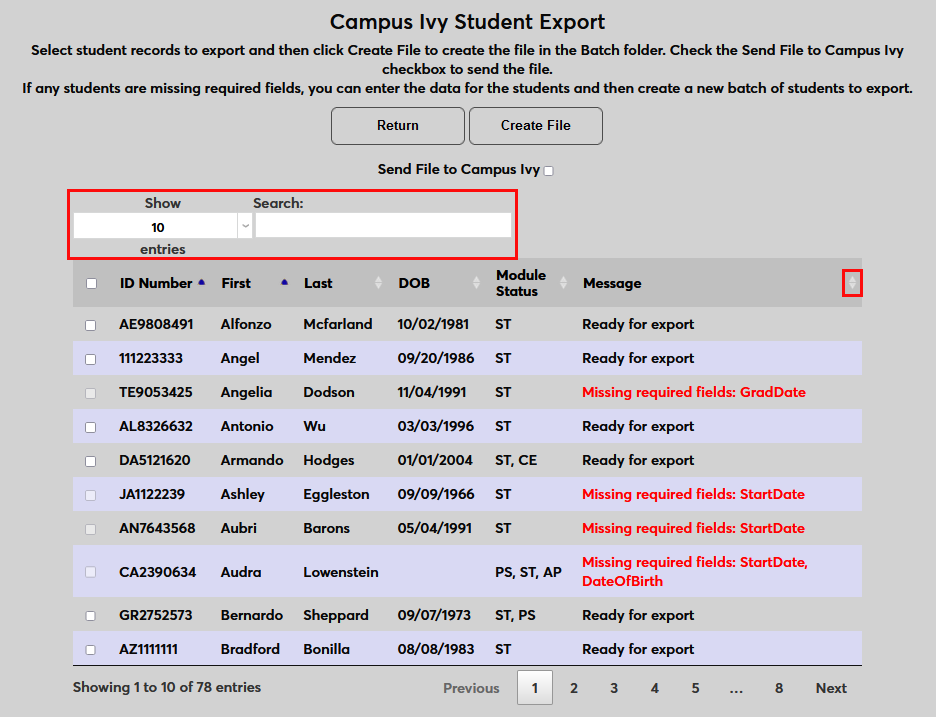
Task: Go to page 2 of results
Action: coord(574,688)
